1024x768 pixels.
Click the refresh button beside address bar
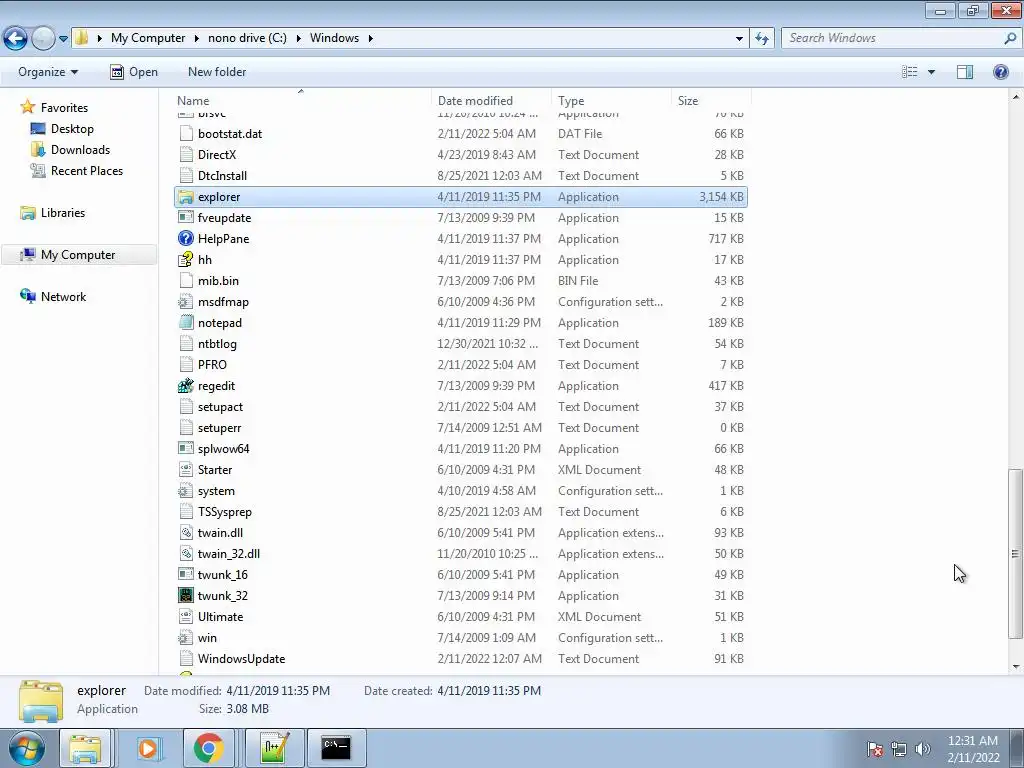coord(761,38)
